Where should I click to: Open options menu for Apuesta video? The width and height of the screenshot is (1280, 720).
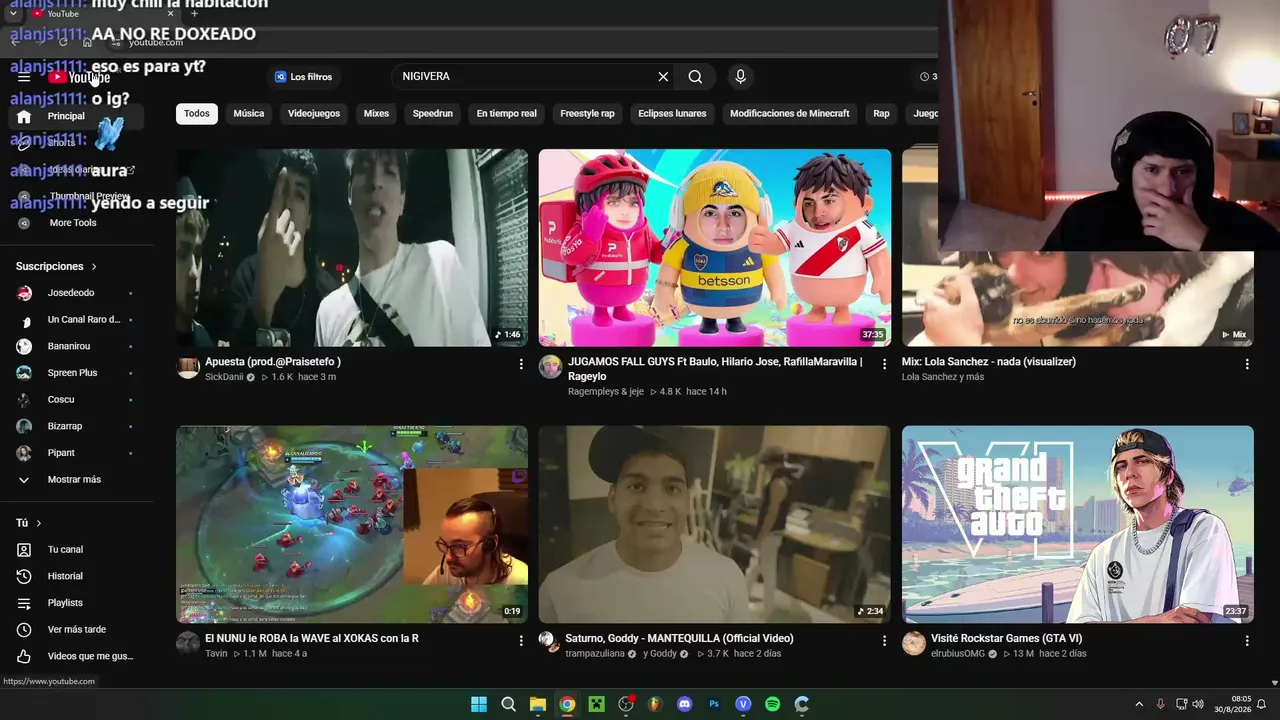[x=521, y=364]
